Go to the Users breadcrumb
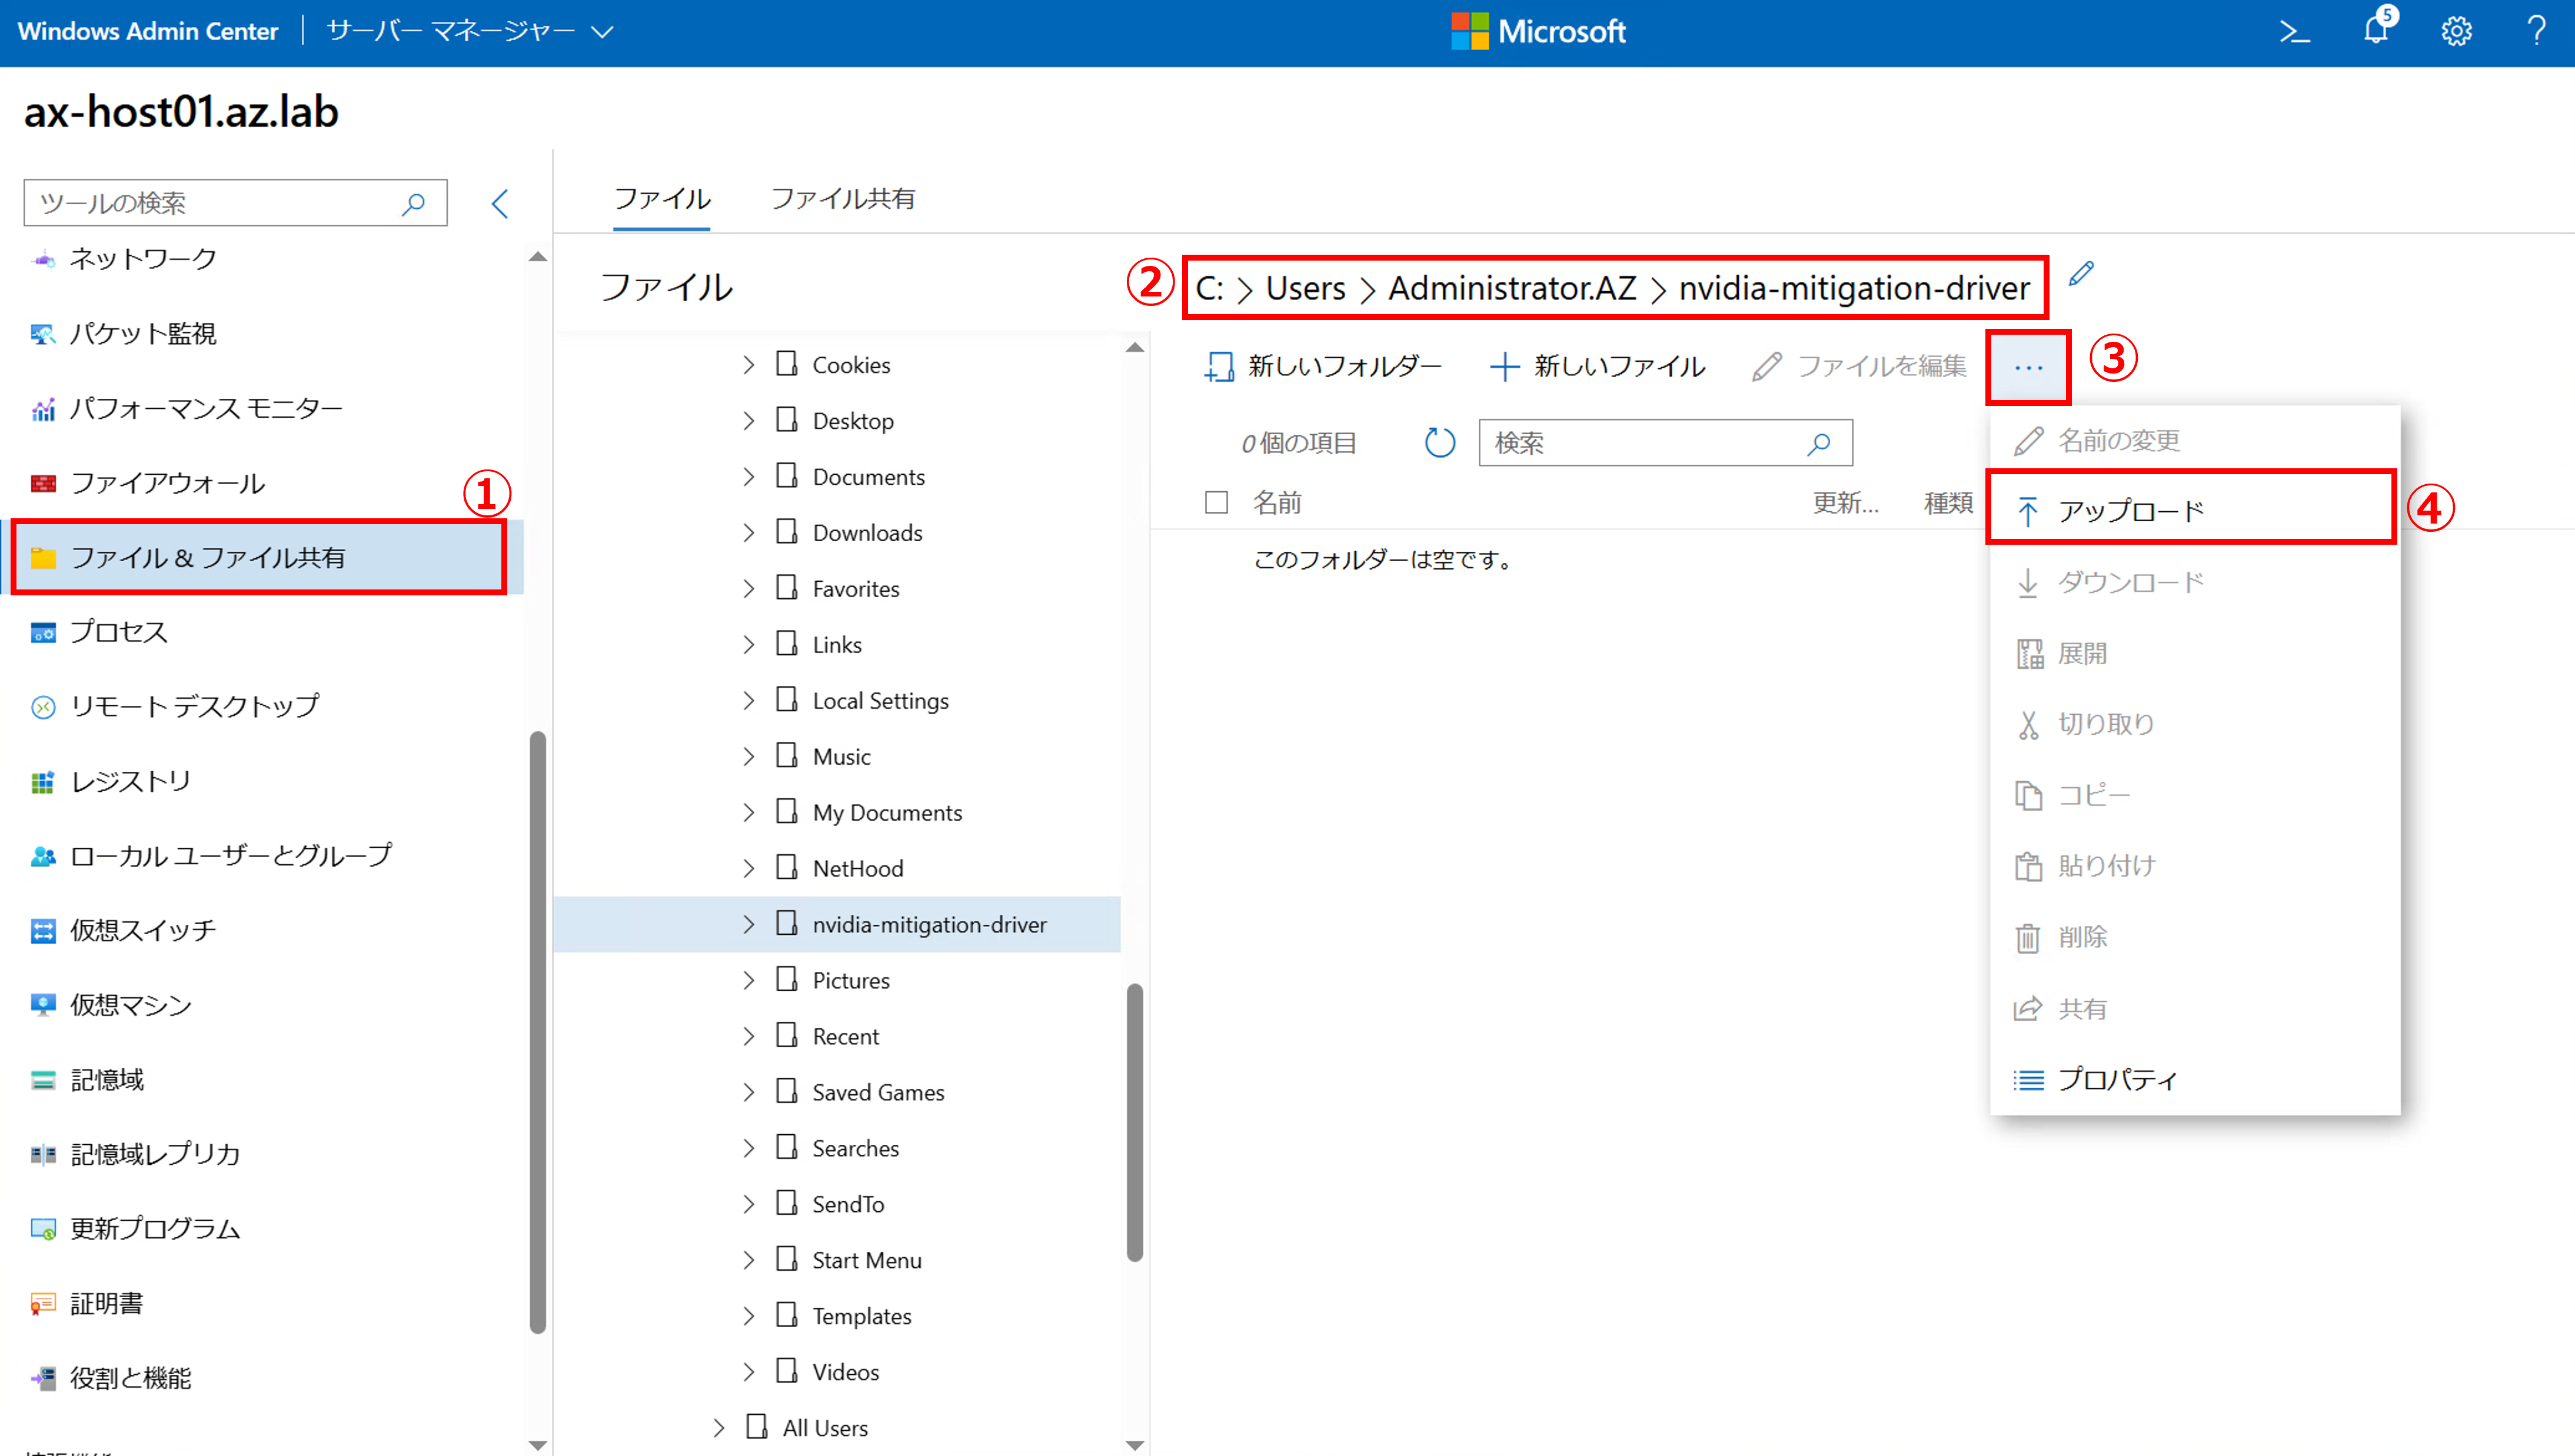2575x1456 pixels. point(1305,288)
